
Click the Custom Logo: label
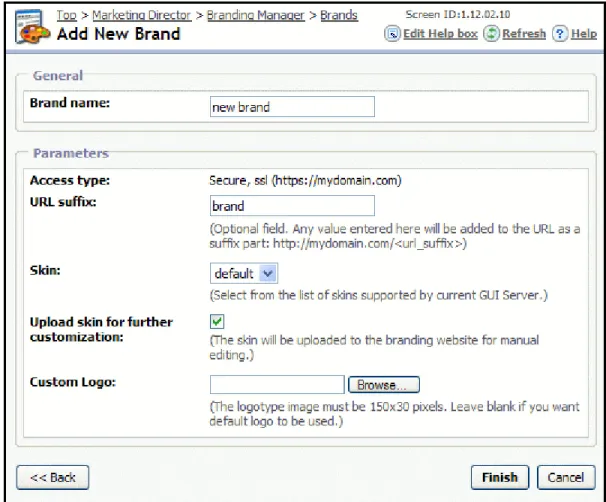73,382
